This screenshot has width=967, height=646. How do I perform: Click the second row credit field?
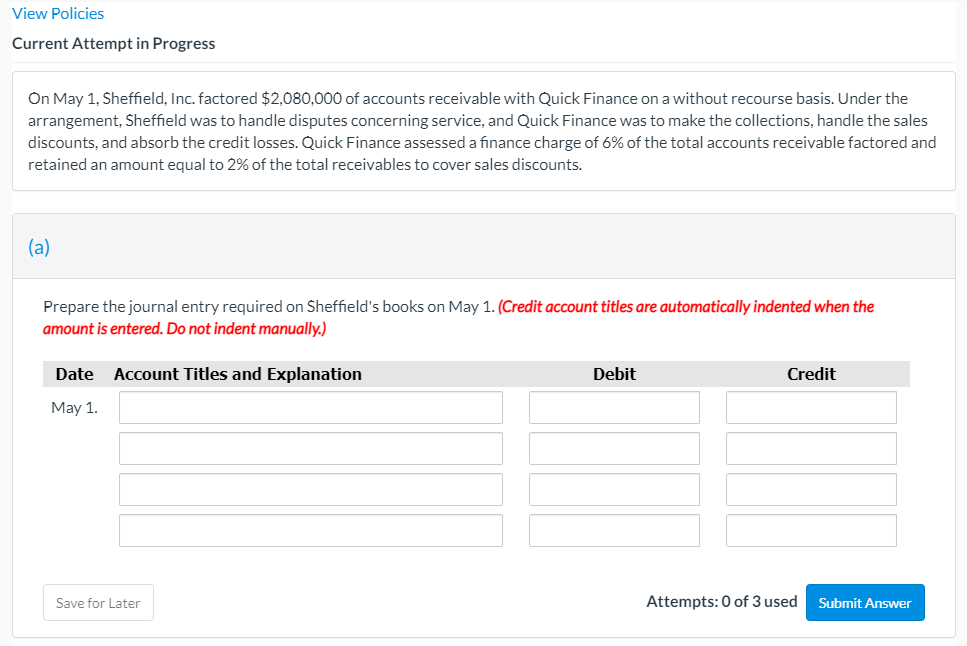tap(811, 449)
